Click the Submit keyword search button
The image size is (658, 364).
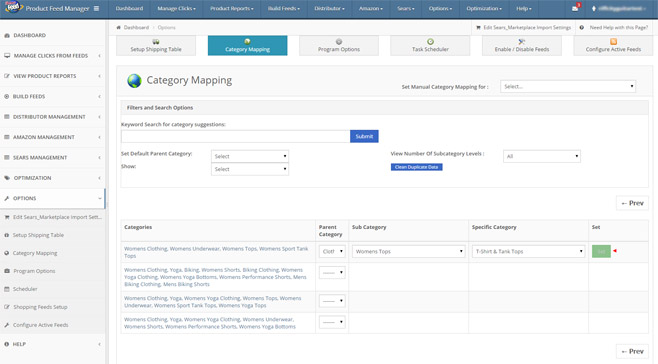click(x=364, y=136)
